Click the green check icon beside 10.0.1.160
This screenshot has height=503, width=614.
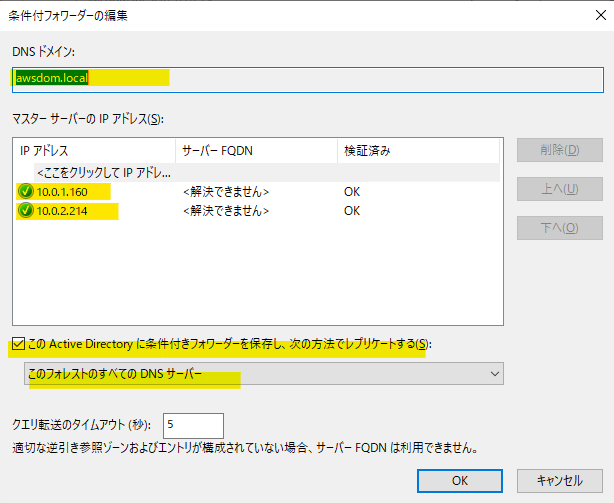(25, 192)
